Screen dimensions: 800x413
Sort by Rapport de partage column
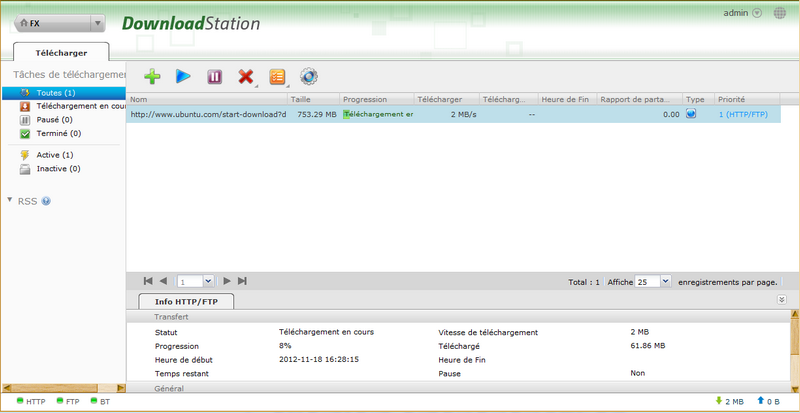[640, 100]
